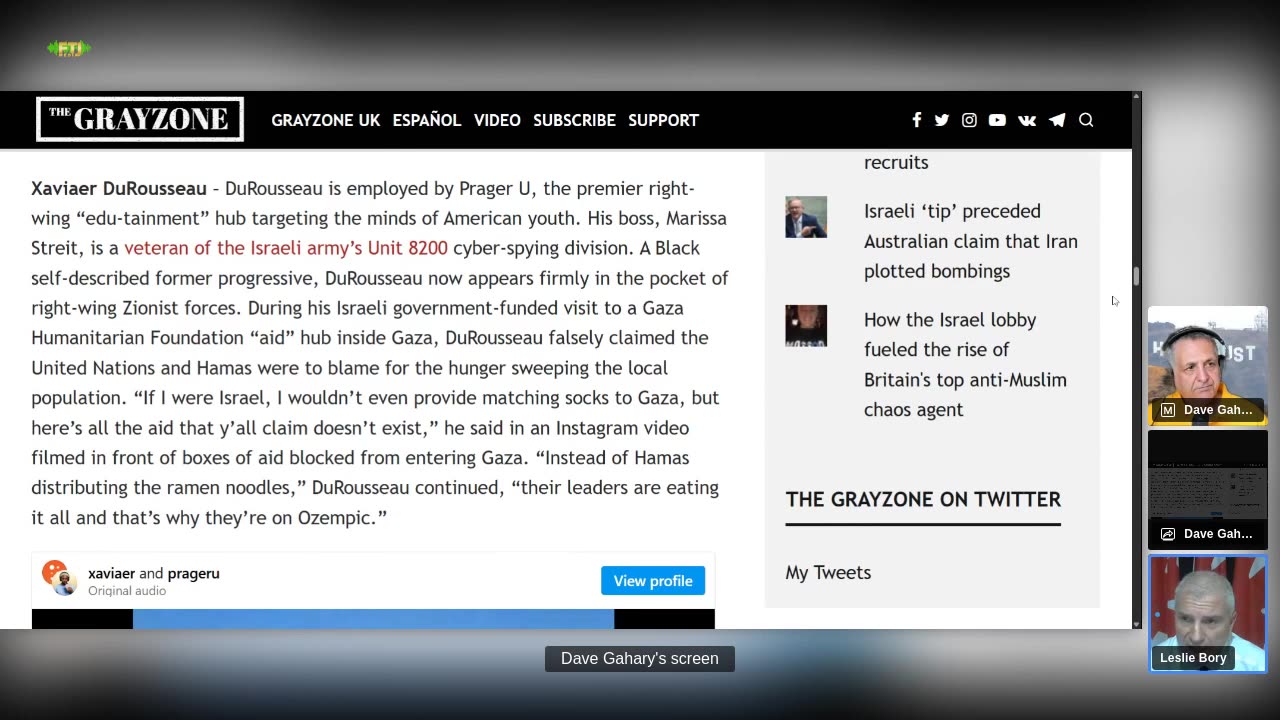1280x720 pixels.
Task: Select Dave Gahary screen share tile
Action: pyautogui.click(x=1208, y=489)
